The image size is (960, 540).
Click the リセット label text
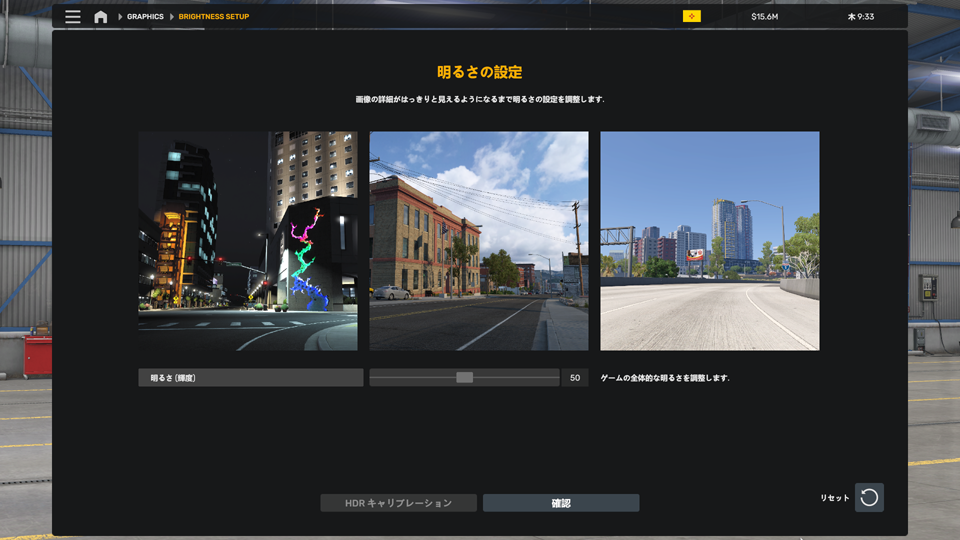[834, 498]
